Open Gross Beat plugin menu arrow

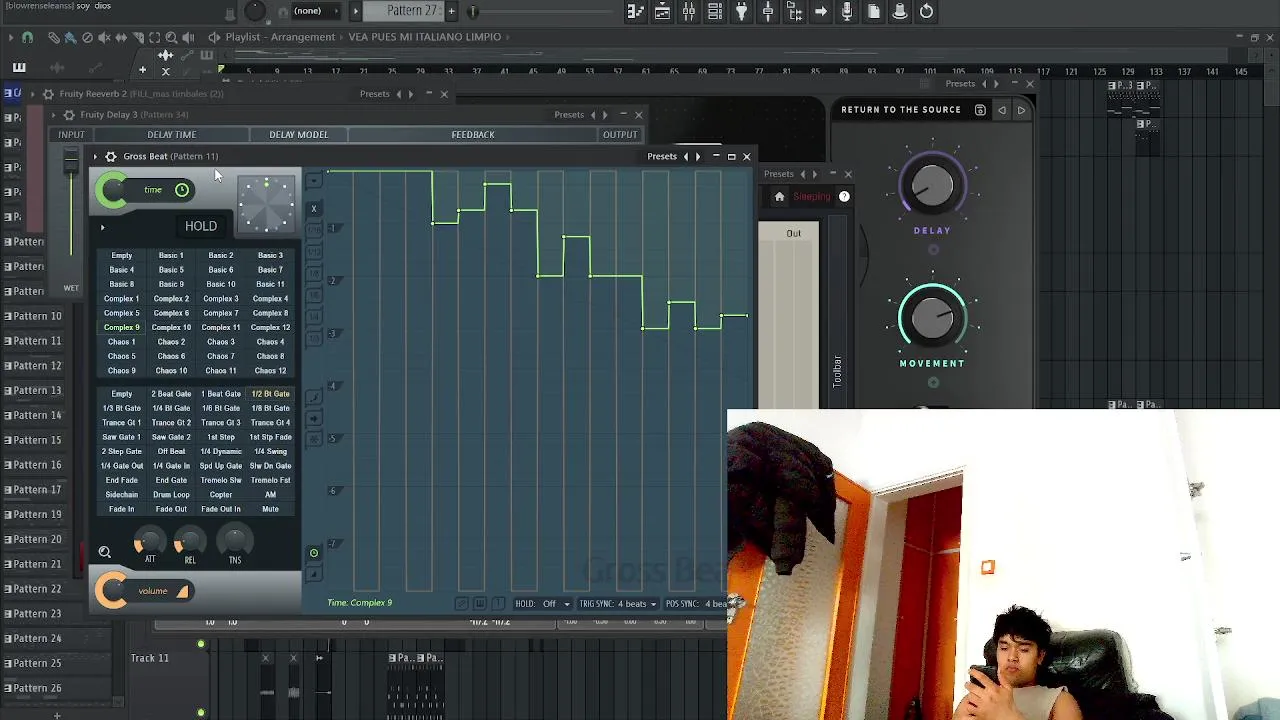point(95,156)
